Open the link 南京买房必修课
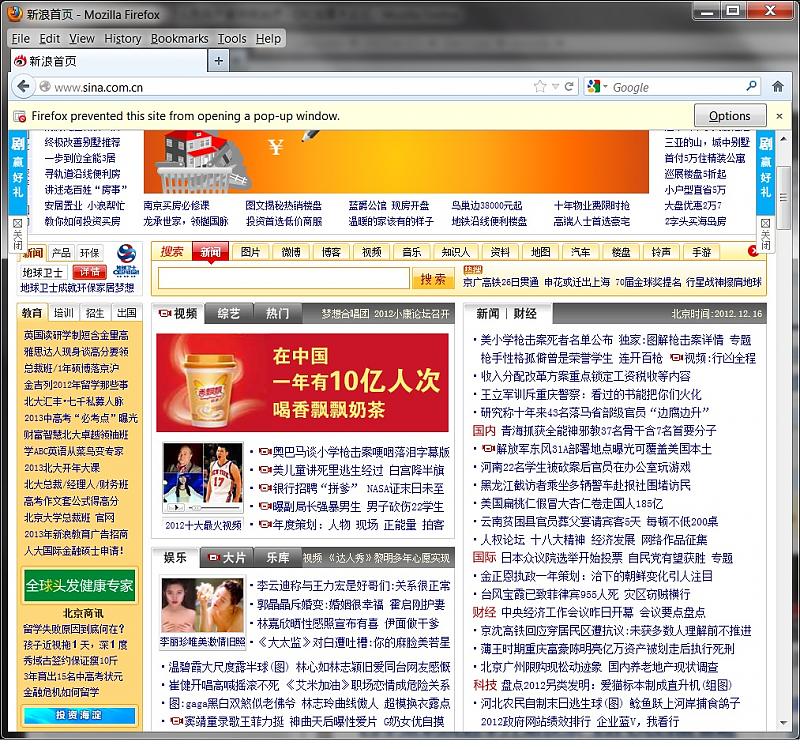The height and width of the screenshot is (749, 800). [177, 206]
